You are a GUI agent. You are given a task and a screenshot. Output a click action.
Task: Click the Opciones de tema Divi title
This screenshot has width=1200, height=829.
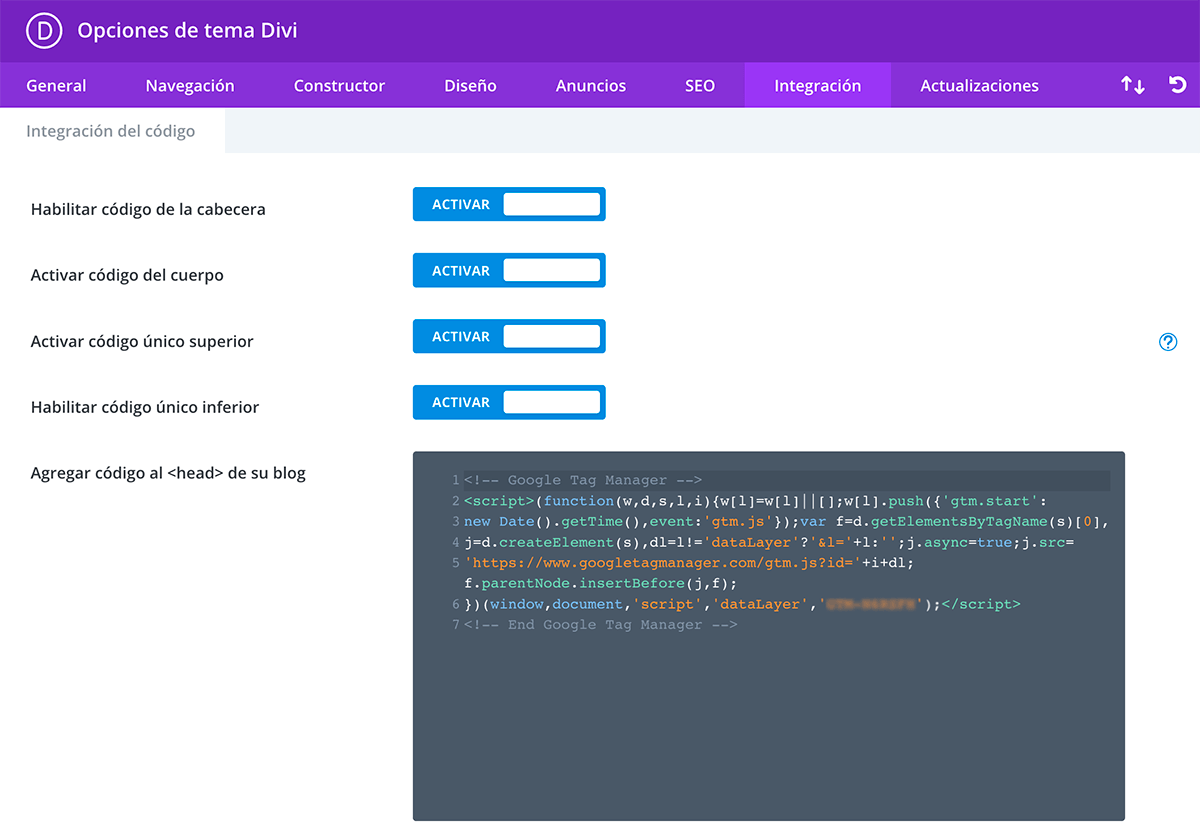tap(188, 31)
